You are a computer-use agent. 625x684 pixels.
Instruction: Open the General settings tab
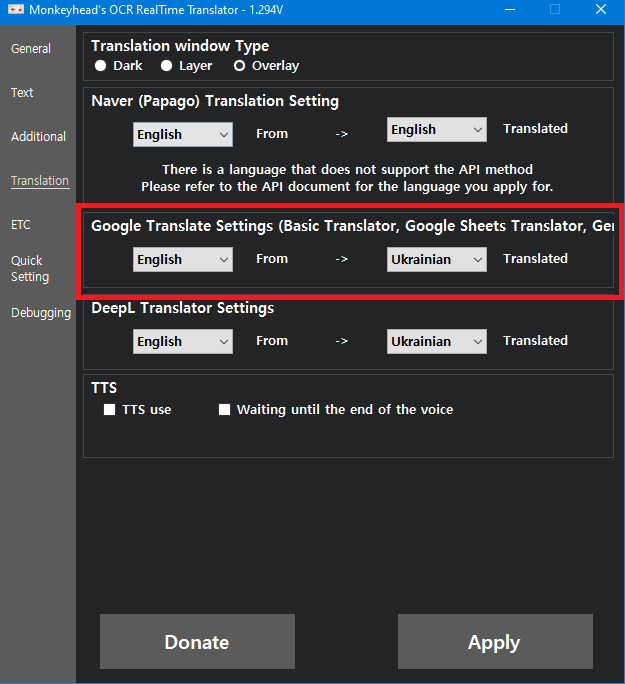pos(31,48)
